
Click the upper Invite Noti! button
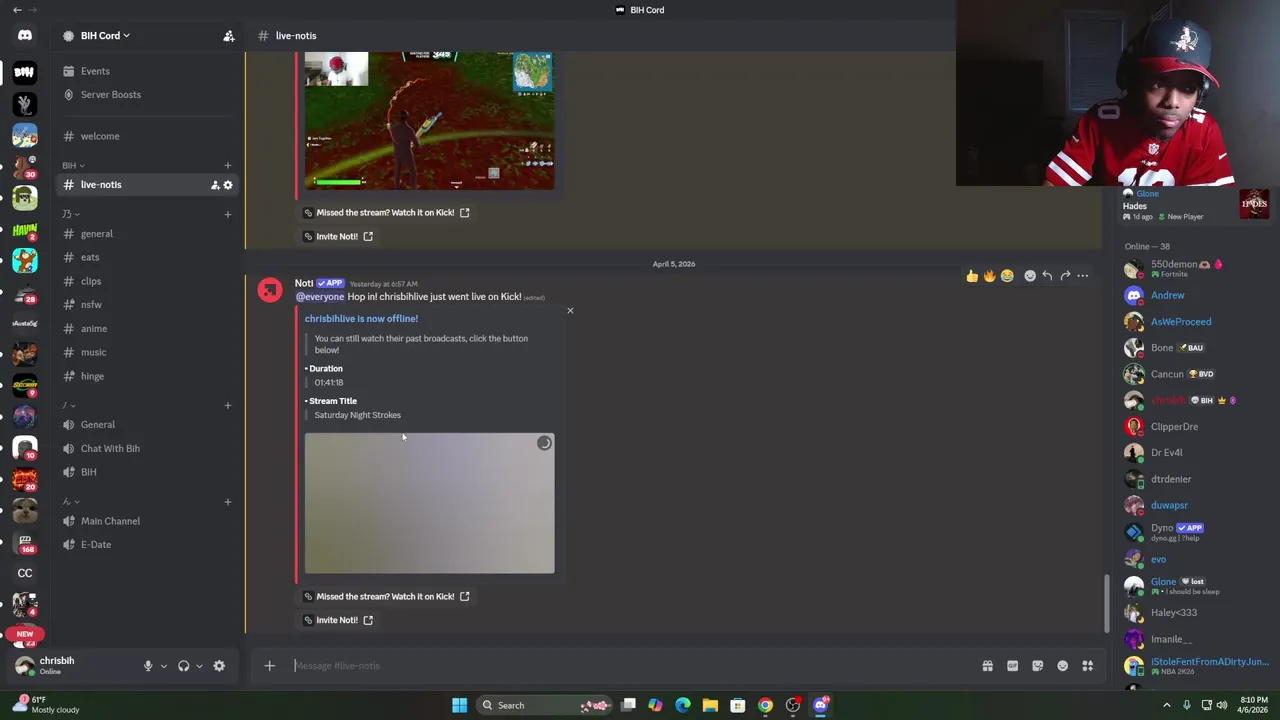point(339,237)
